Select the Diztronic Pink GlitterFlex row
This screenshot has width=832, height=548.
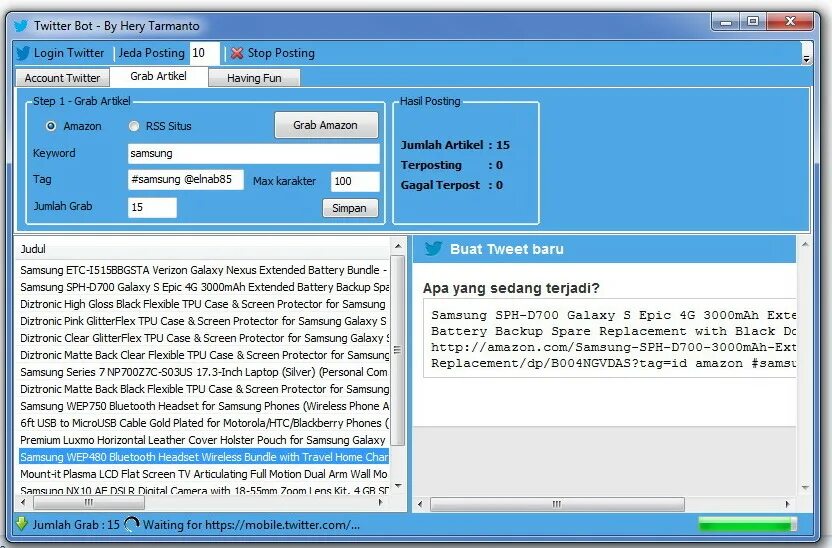tap(204, 321)
